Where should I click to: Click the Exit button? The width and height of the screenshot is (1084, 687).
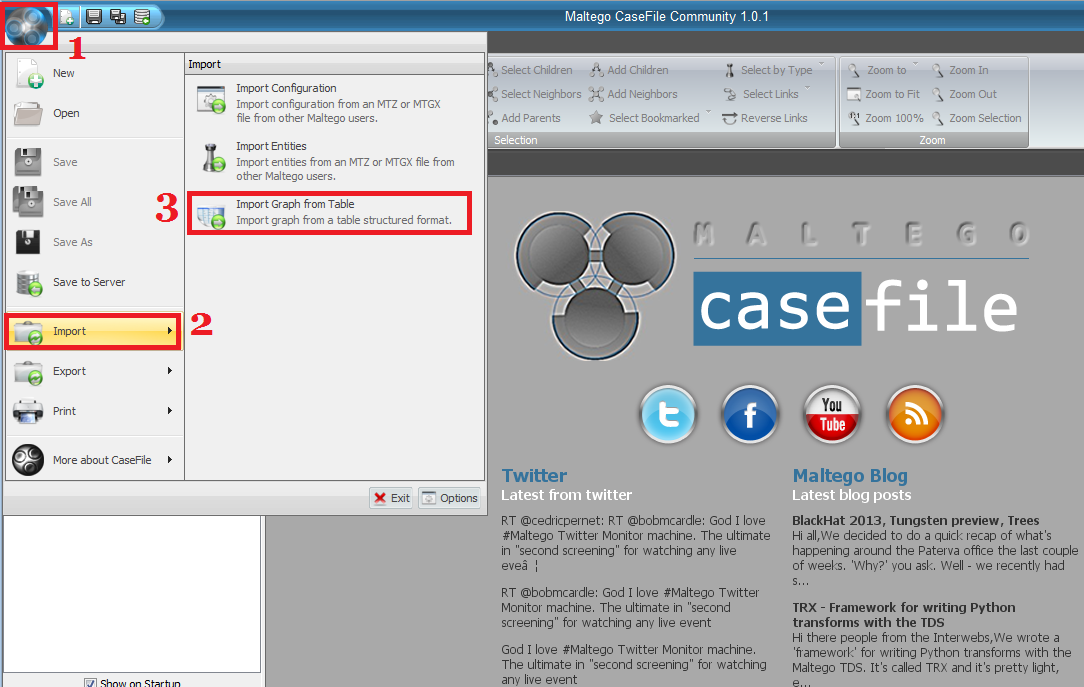click(391, 498)
